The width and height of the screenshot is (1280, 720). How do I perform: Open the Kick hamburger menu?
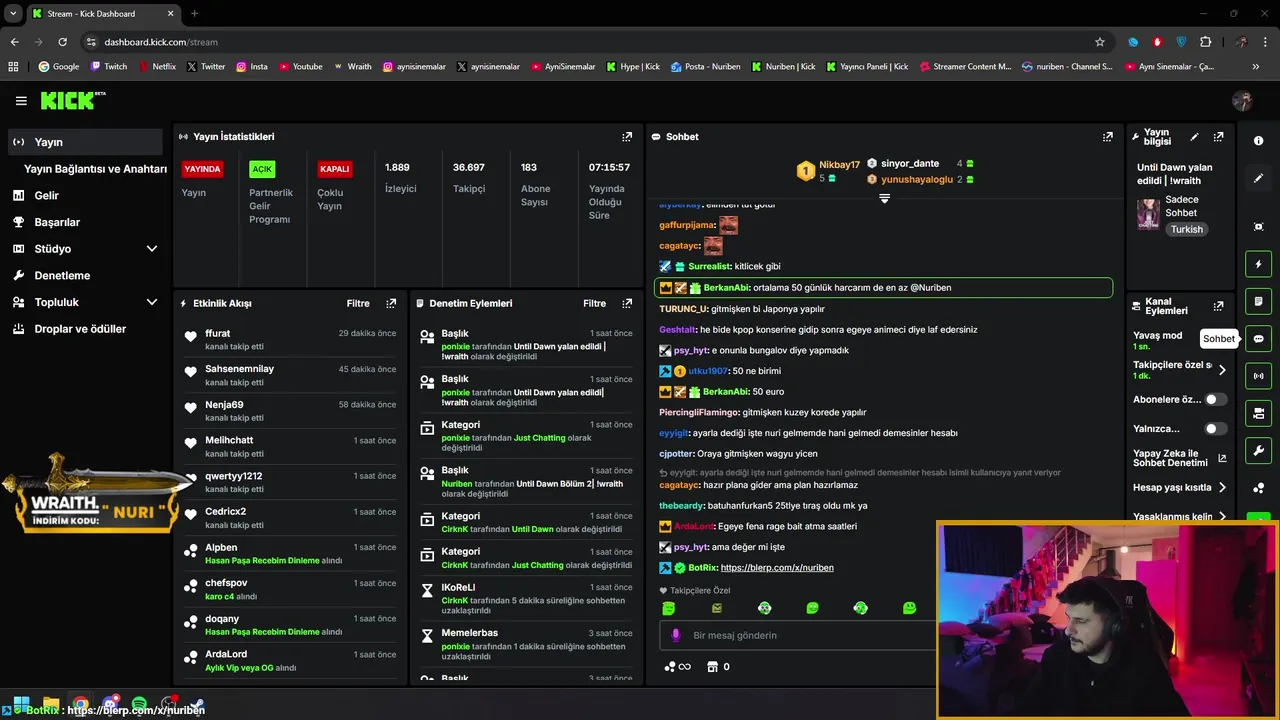21,101
